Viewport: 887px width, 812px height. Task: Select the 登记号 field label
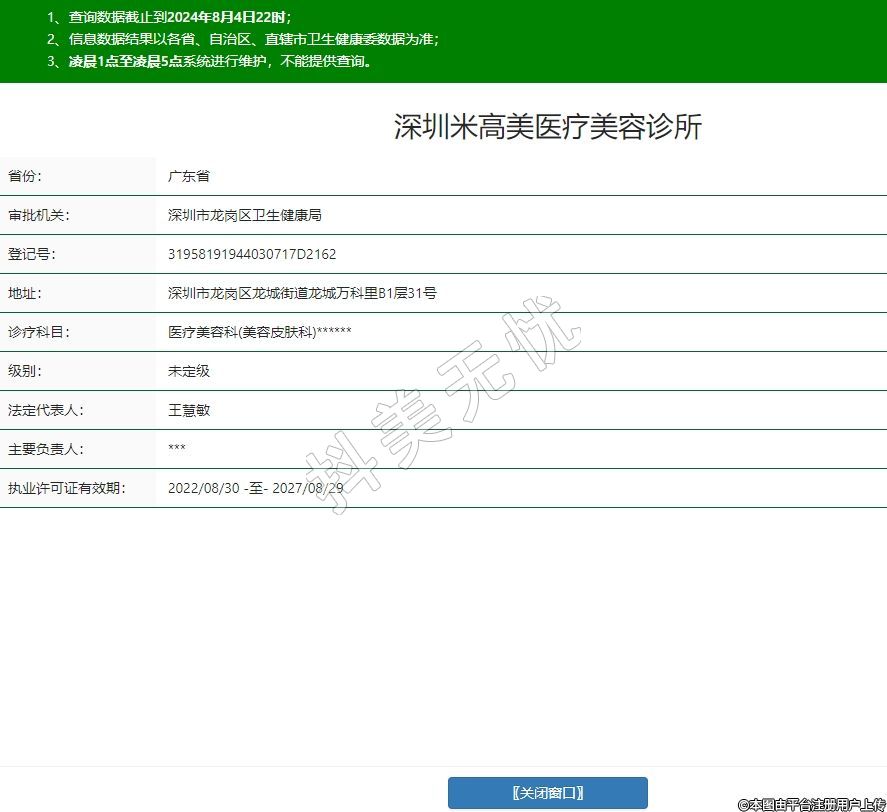[32, 254]
